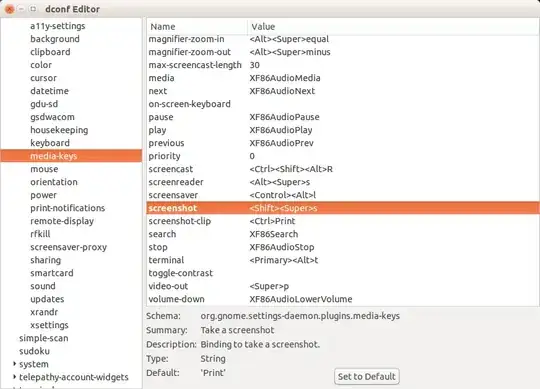Viewport: 540px width, 389px height.
Task: Click the Value column header
Action: [393, 27]
